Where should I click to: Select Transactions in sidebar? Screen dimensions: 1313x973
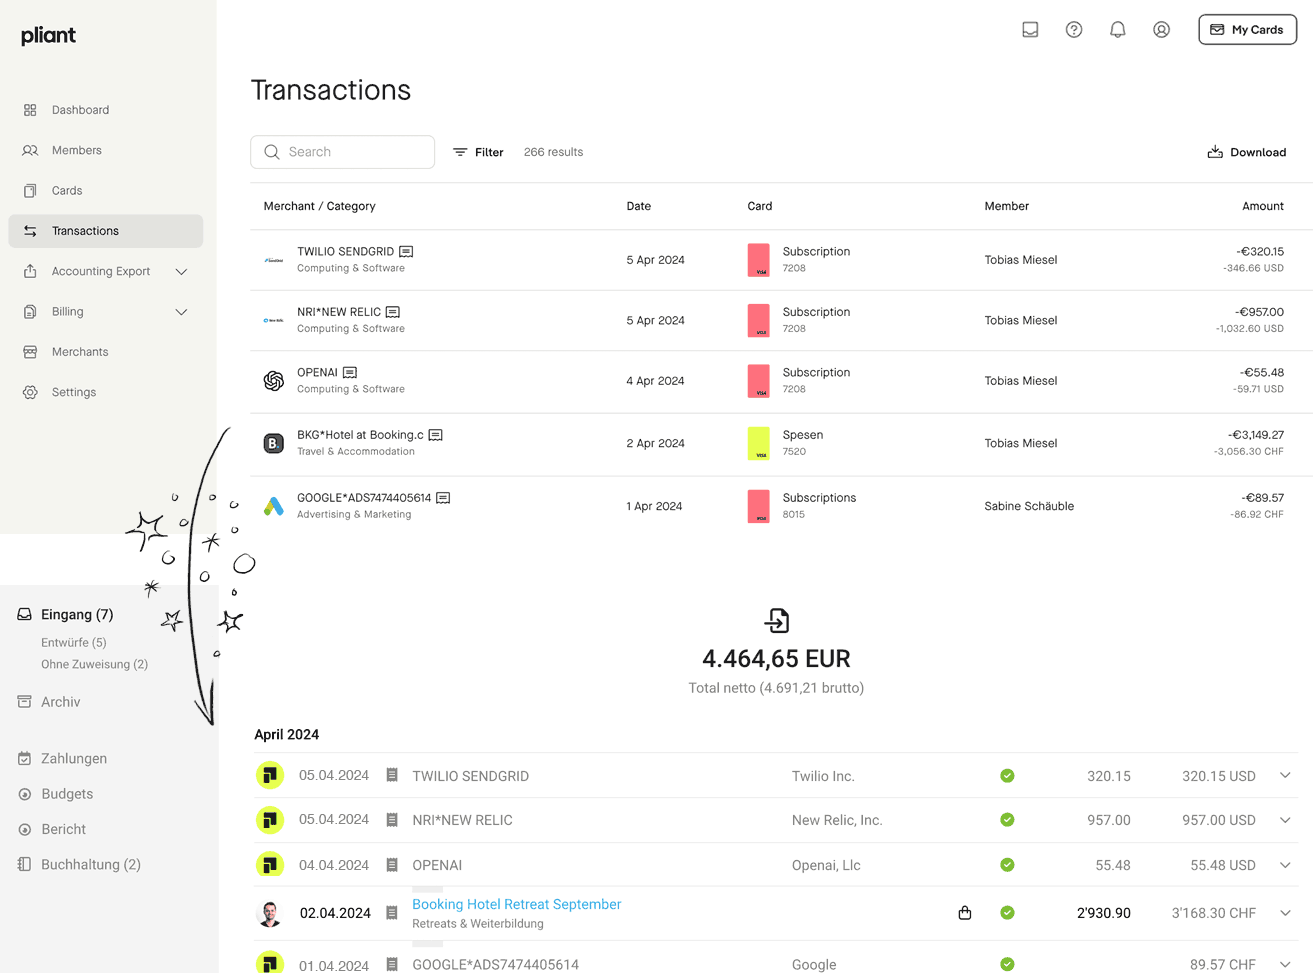[106, 231]
